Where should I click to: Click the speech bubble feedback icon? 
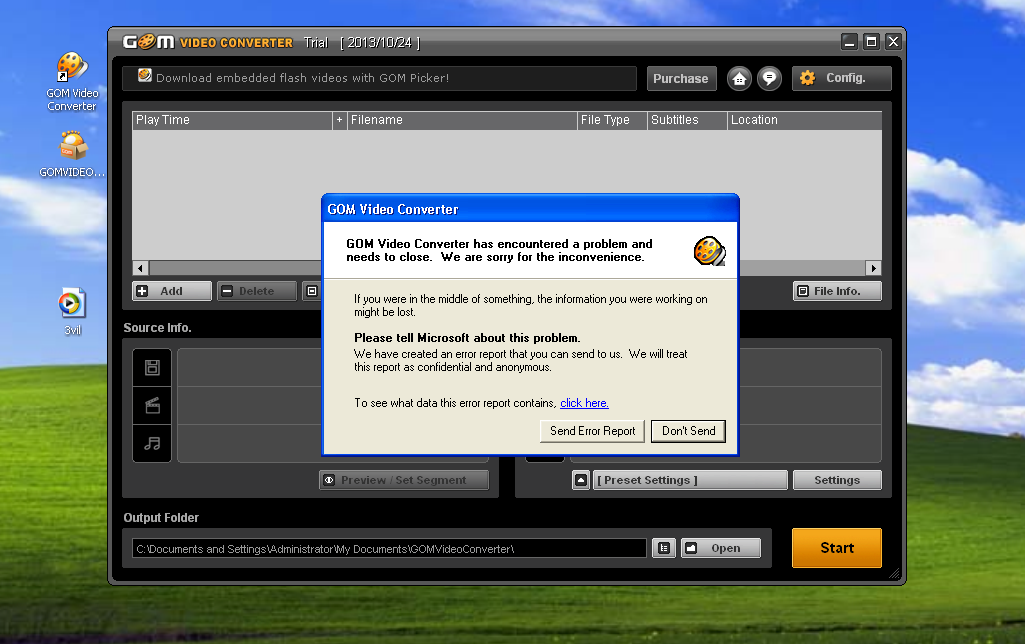[769, 78]
